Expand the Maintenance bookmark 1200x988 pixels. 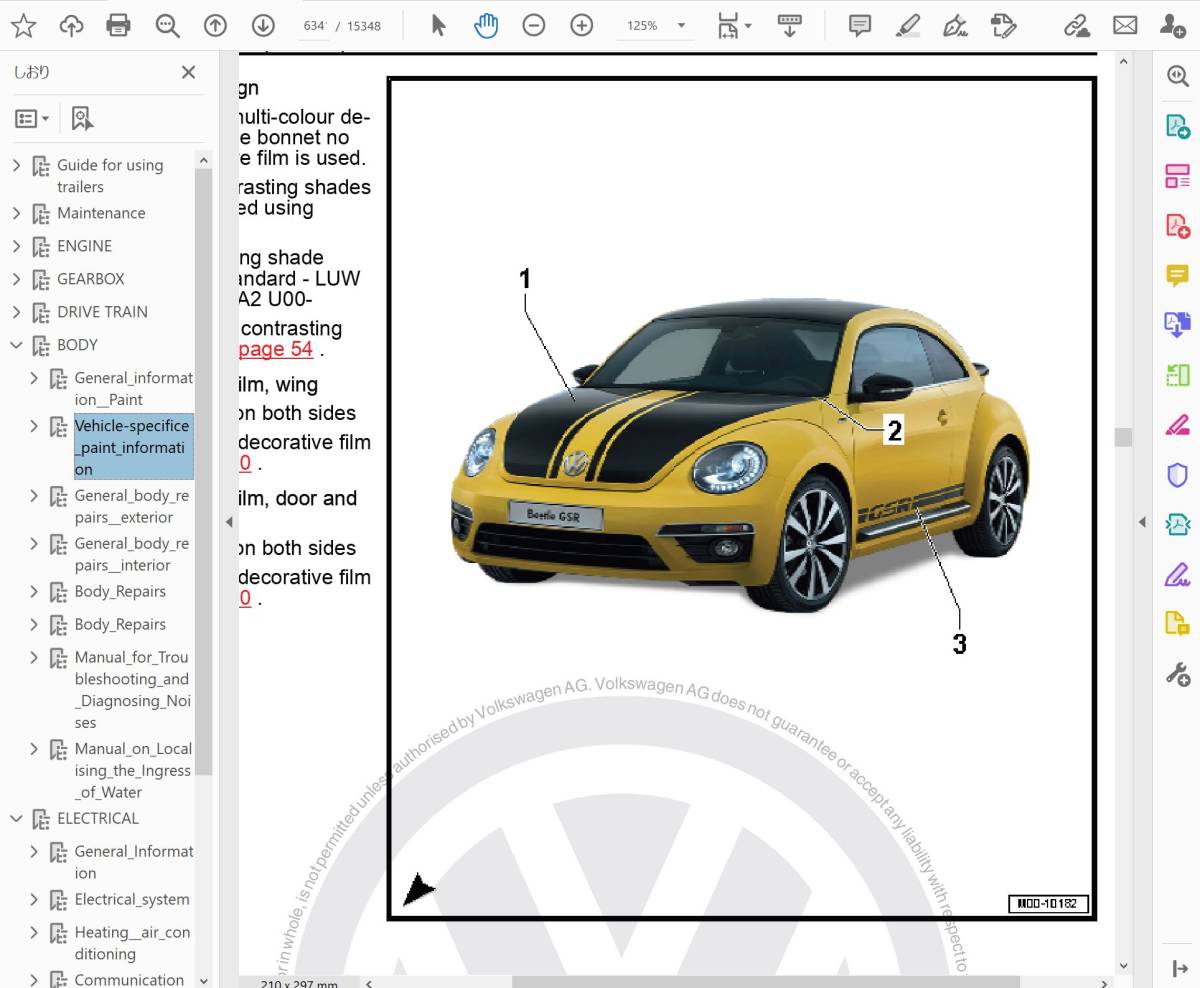point(16,213)
